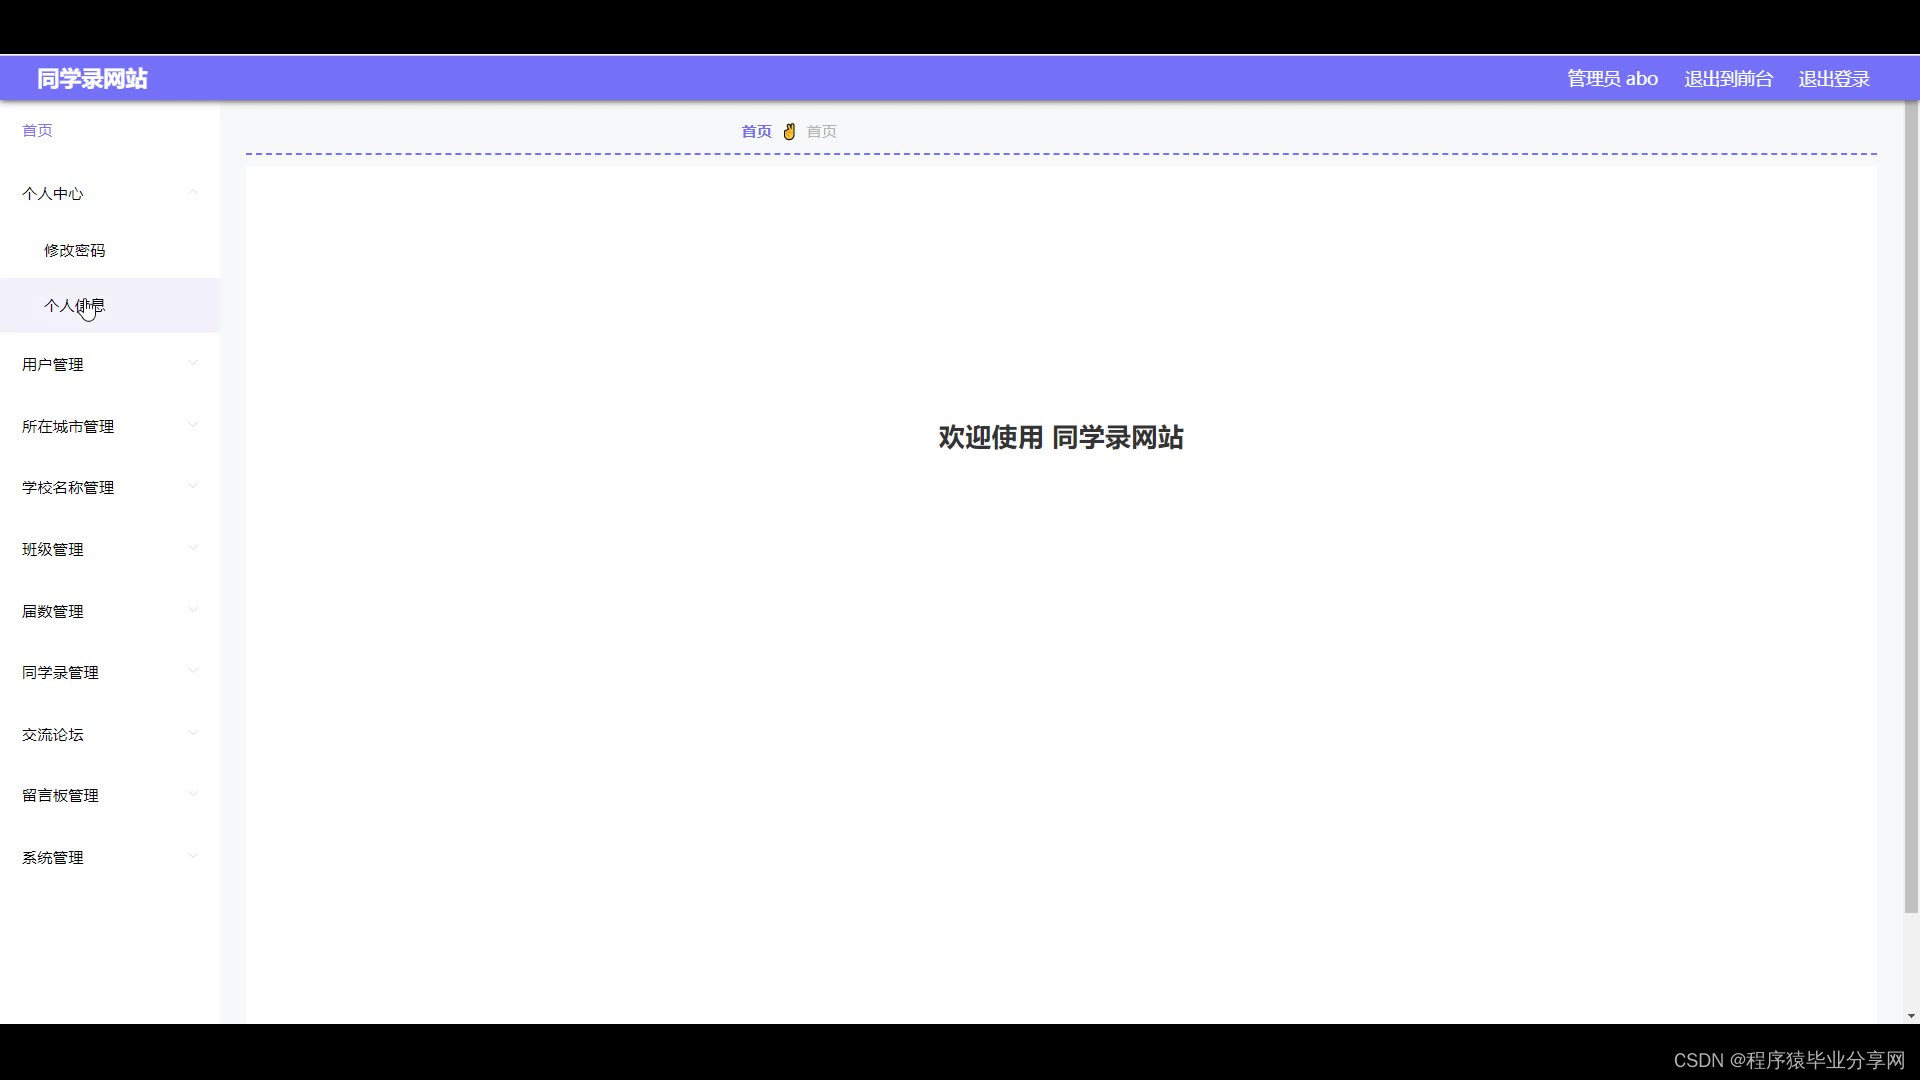This screenshot has width=1920, height=1080.
Task: Select 个人信息 submenu item
Action: click(x=74, y=306)
